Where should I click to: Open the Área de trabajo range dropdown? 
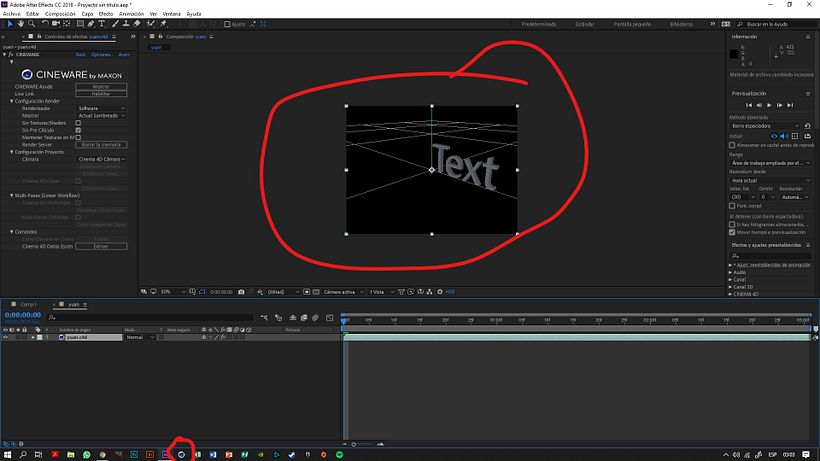(770, 163)
